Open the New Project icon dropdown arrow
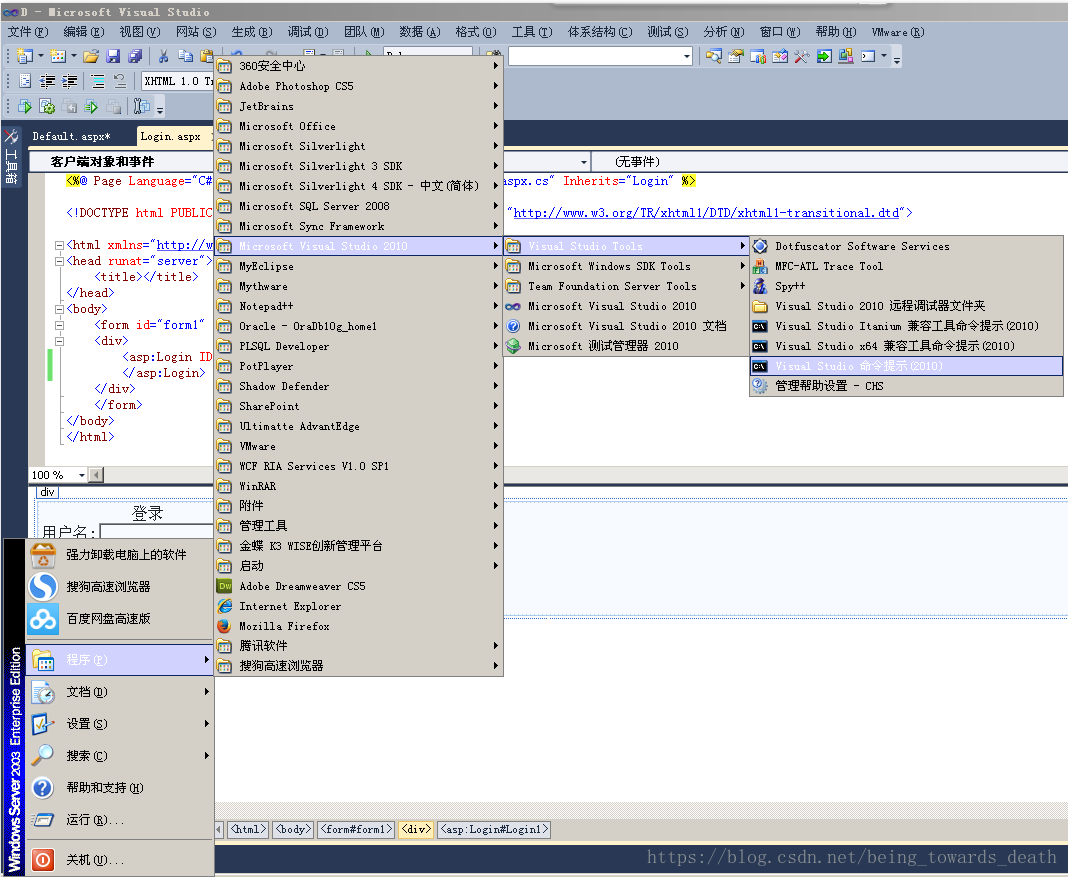This screenshot has height=877, width=1068. 41,56
